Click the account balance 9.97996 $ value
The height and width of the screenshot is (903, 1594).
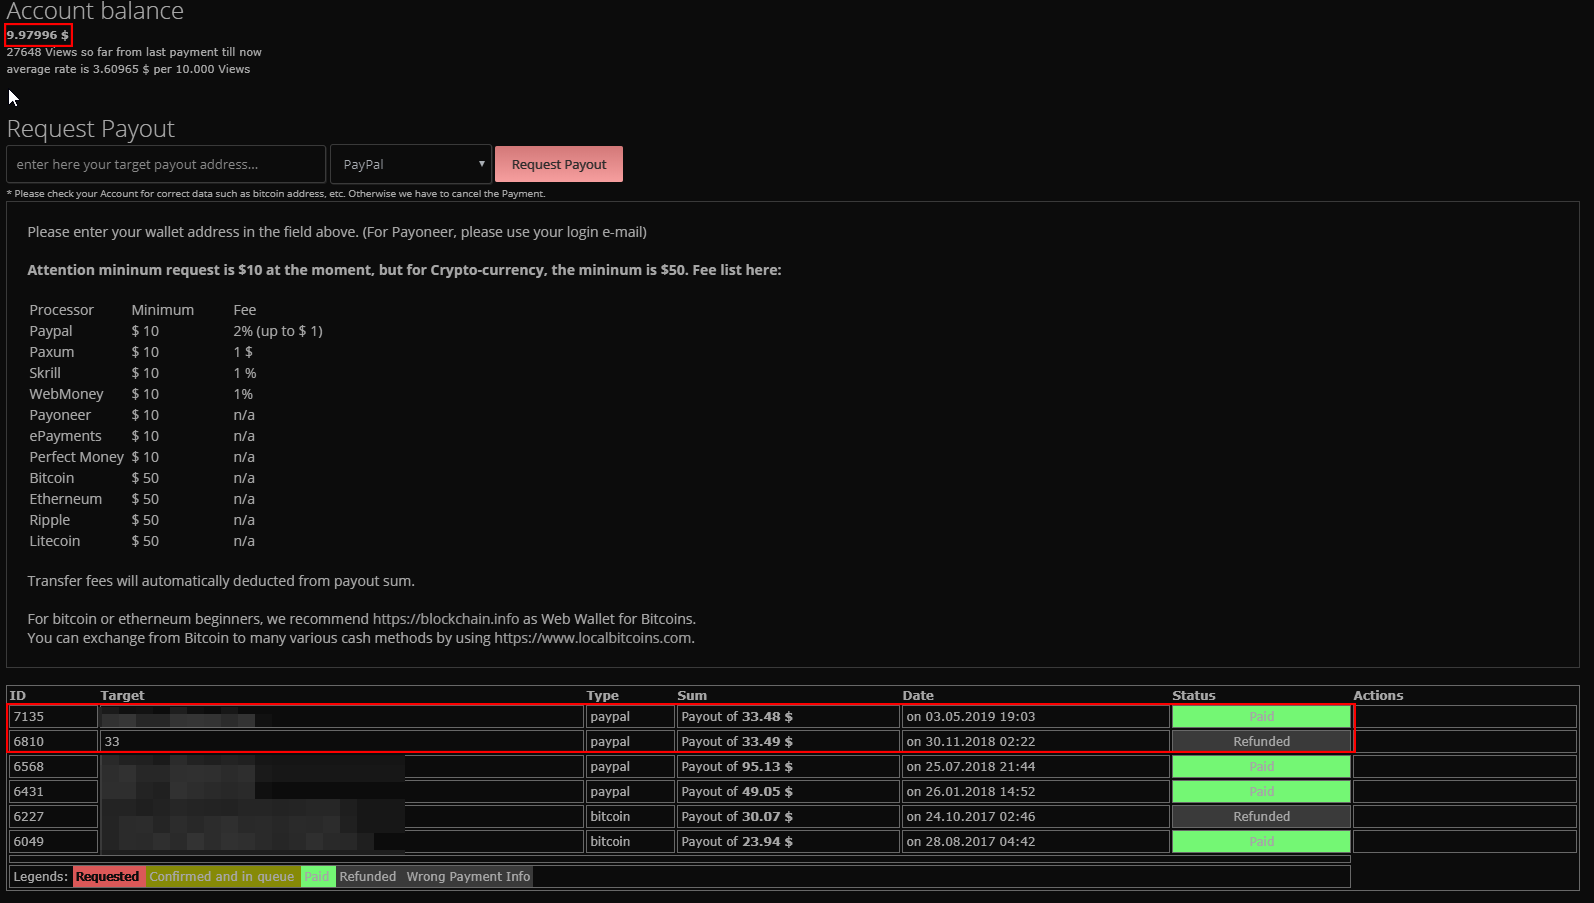(x=38, y=35)
